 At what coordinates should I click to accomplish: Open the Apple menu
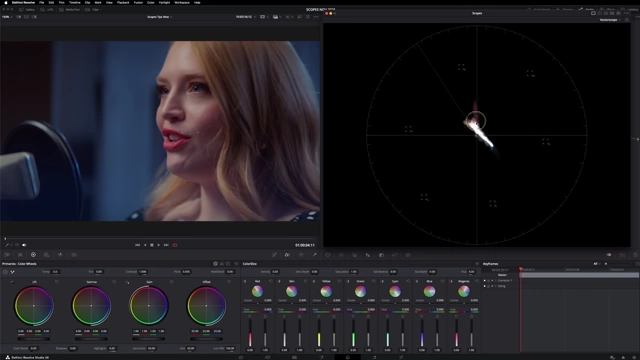[6, 2]
